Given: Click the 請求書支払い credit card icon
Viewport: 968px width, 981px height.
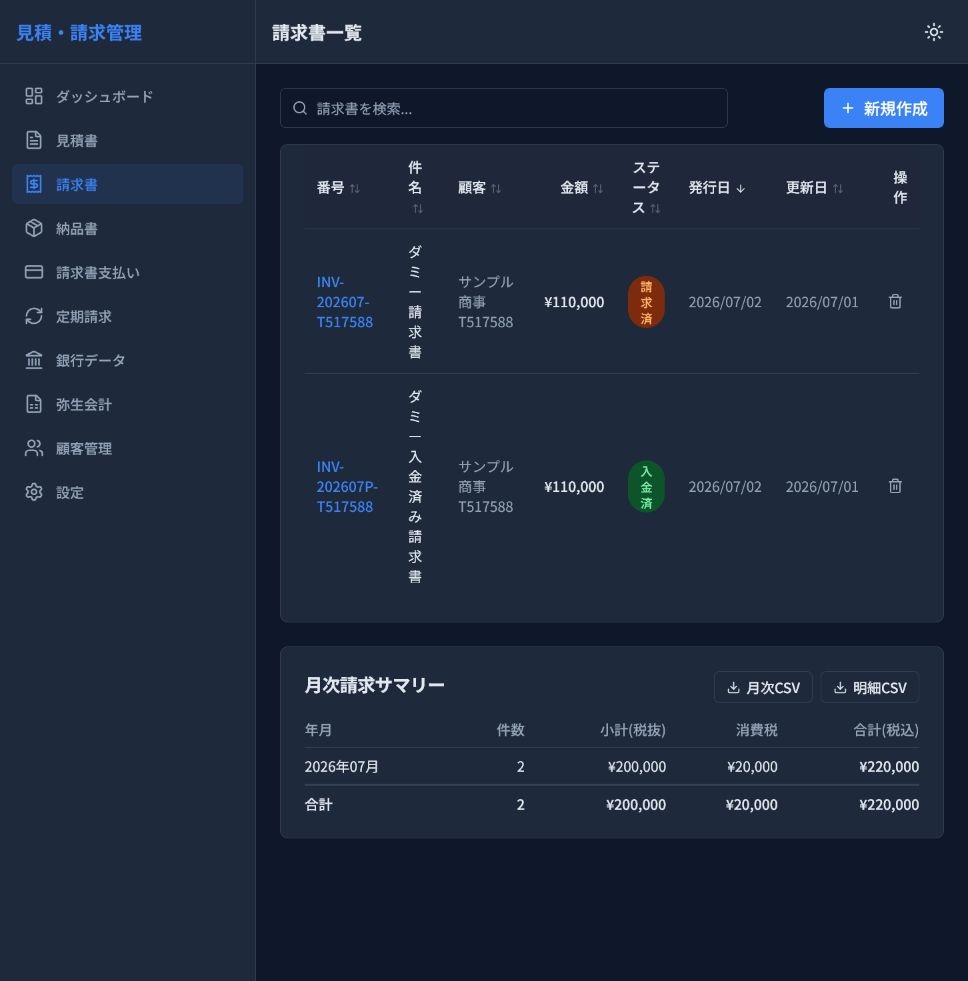Looking at the screenshot, I should tap(34, 272).
